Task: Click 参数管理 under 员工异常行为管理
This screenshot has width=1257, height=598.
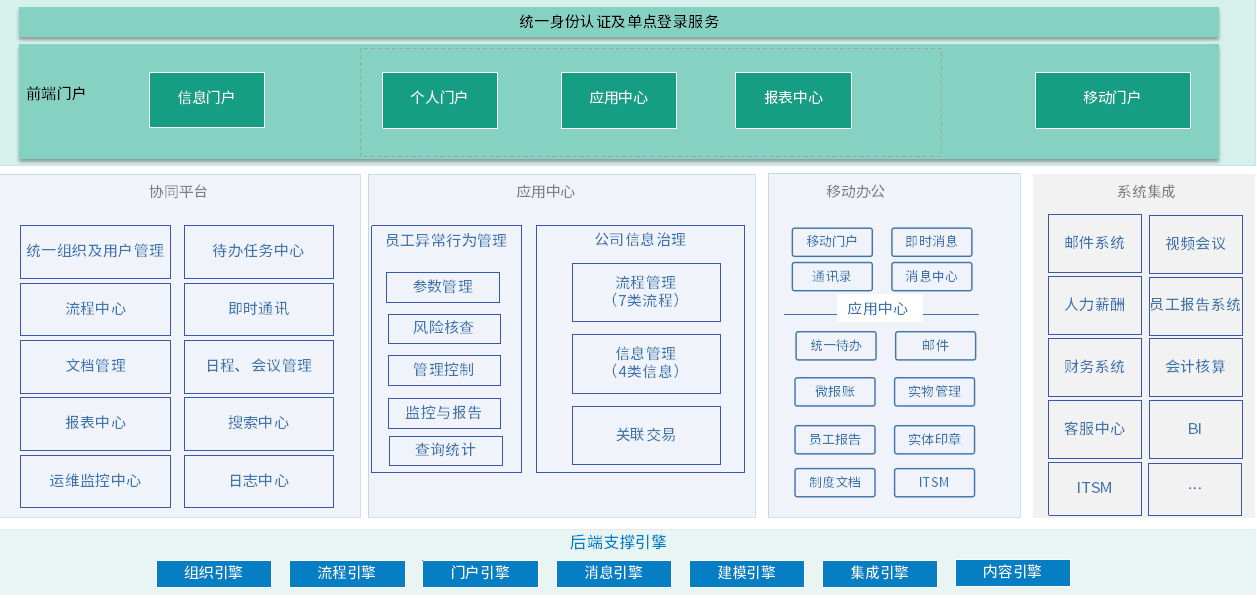Action: (x=443, y=287)
